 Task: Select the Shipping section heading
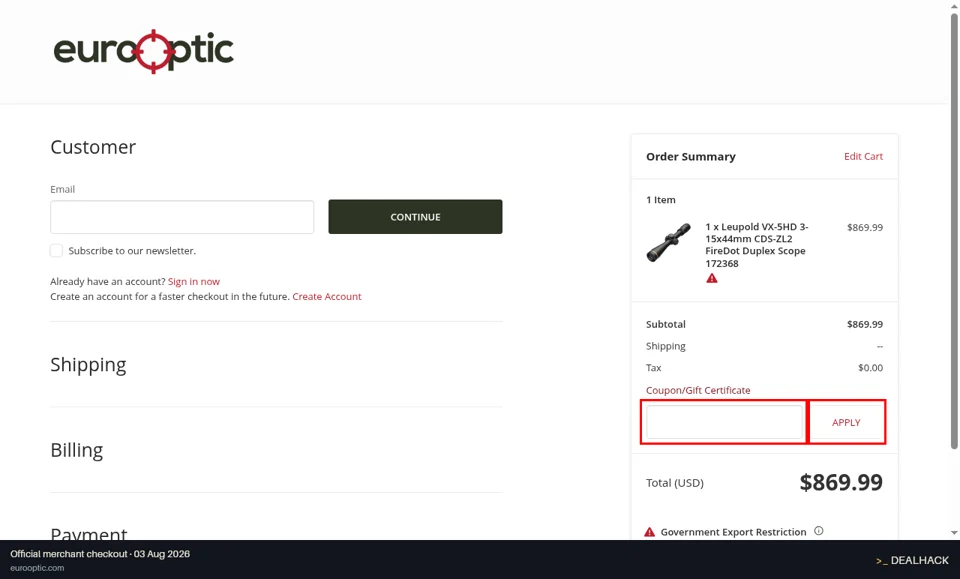[x=88, y=365]
